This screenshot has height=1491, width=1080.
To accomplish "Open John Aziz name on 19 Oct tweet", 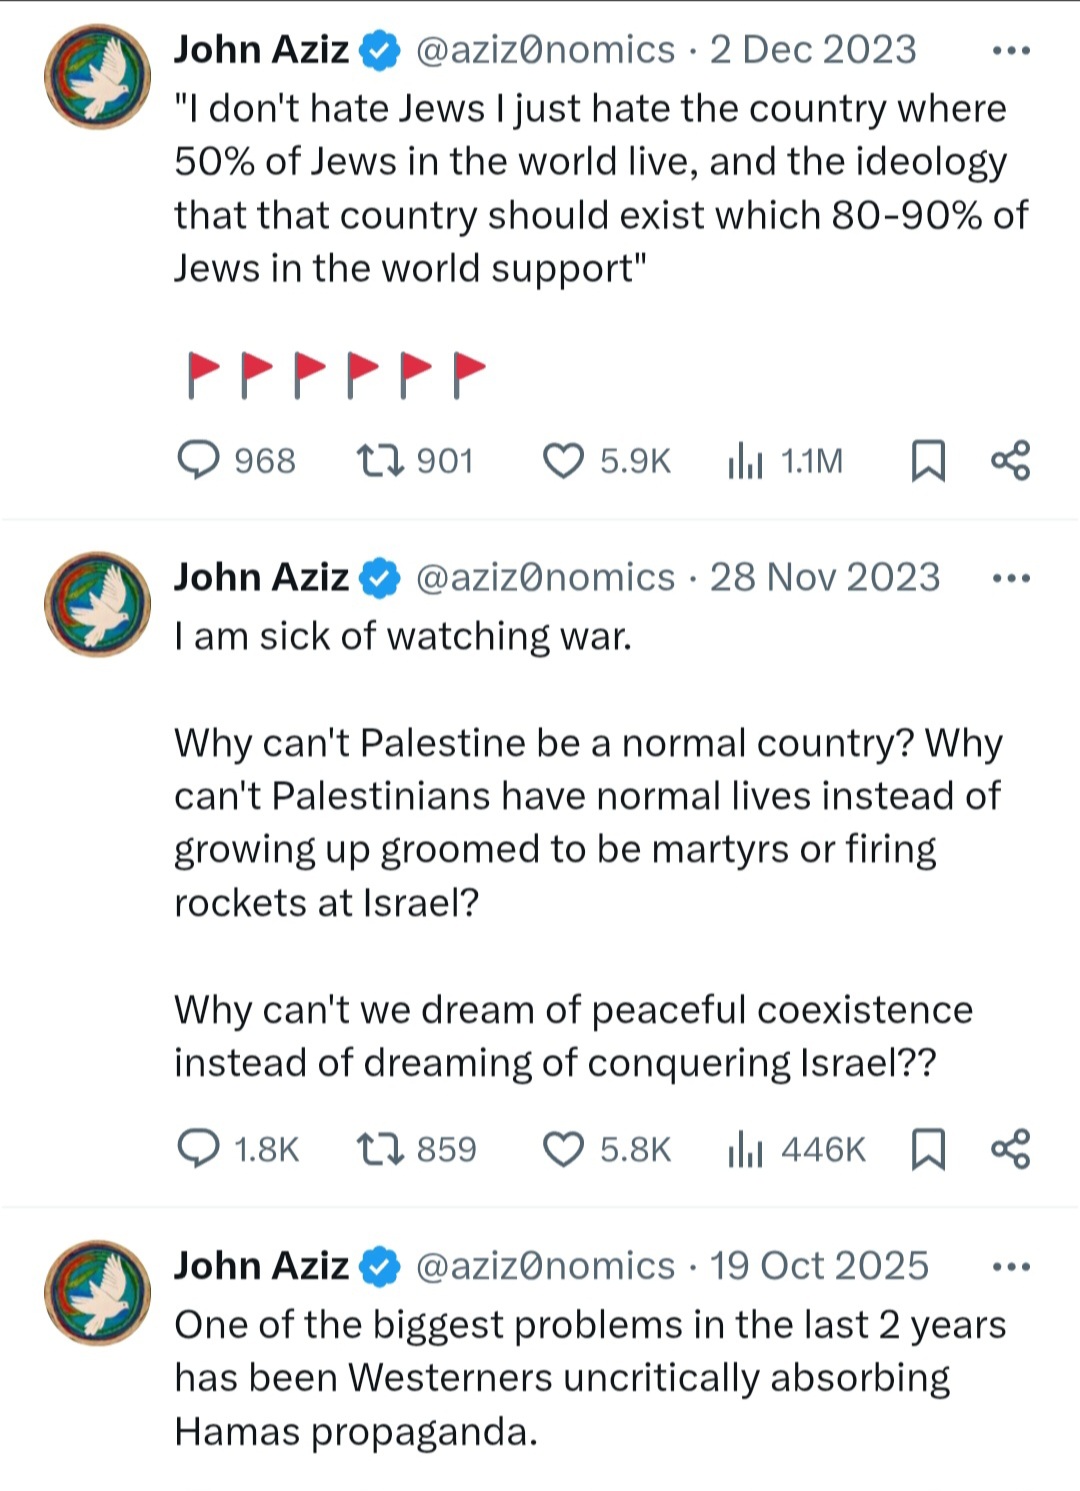I will pos(261,1266).
